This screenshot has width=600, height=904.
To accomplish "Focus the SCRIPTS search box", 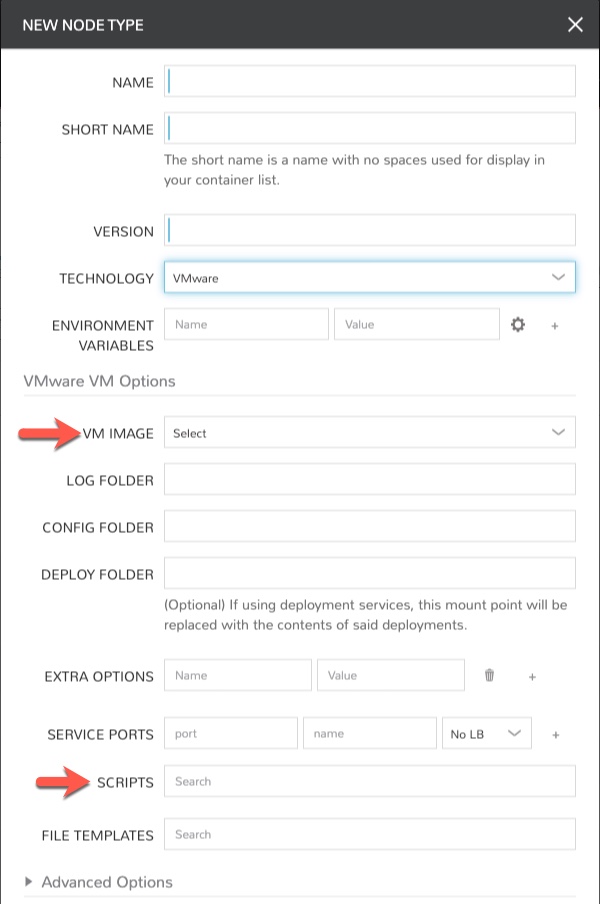I will pyautogui.click(x=370, y=781).
